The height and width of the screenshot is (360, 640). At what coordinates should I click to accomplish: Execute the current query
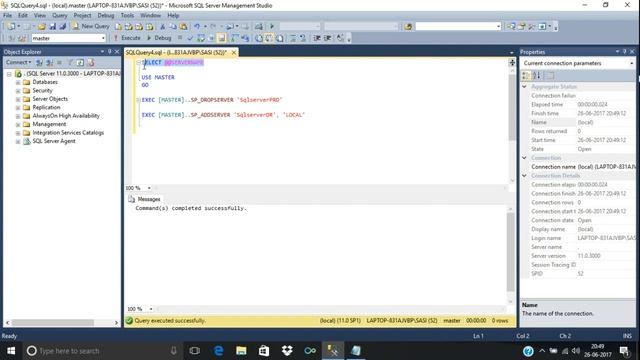pyautogui.click(x=127, y=38)
